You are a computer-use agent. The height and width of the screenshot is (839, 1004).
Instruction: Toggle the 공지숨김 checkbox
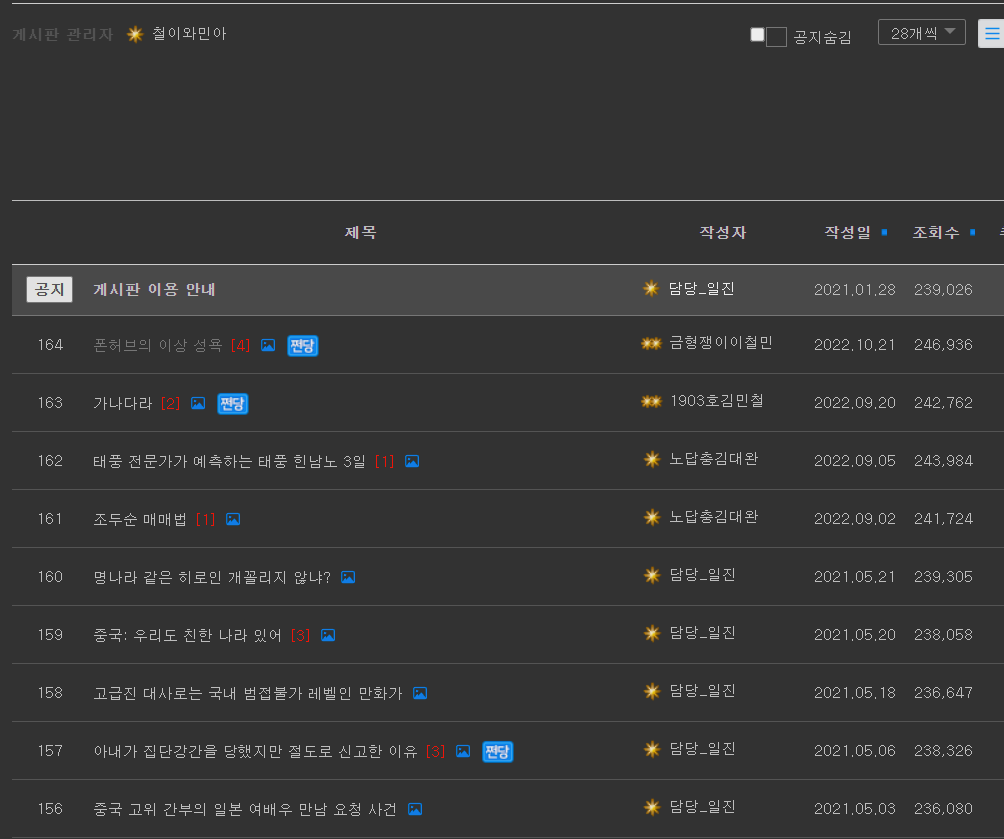coord(757,35)
